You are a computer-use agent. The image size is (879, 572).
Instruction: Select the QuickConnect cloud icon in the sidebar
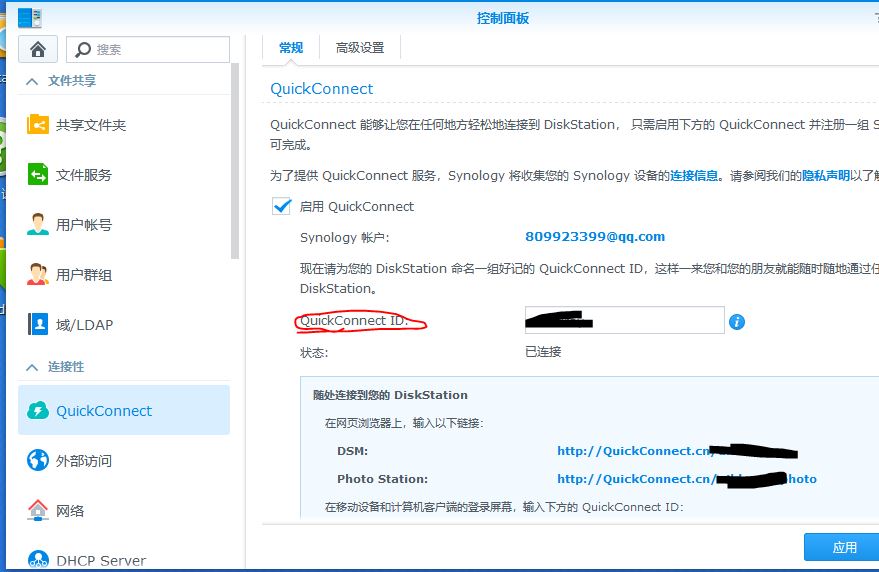tap(38, 410)
